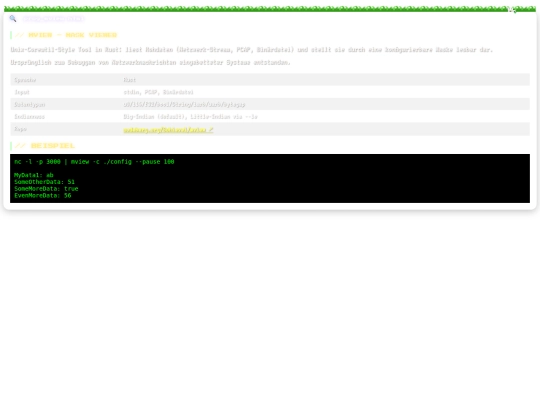Click the first paragraph starting "Unix-Coreutil-Style Tool in Rust"

(252, 50)
